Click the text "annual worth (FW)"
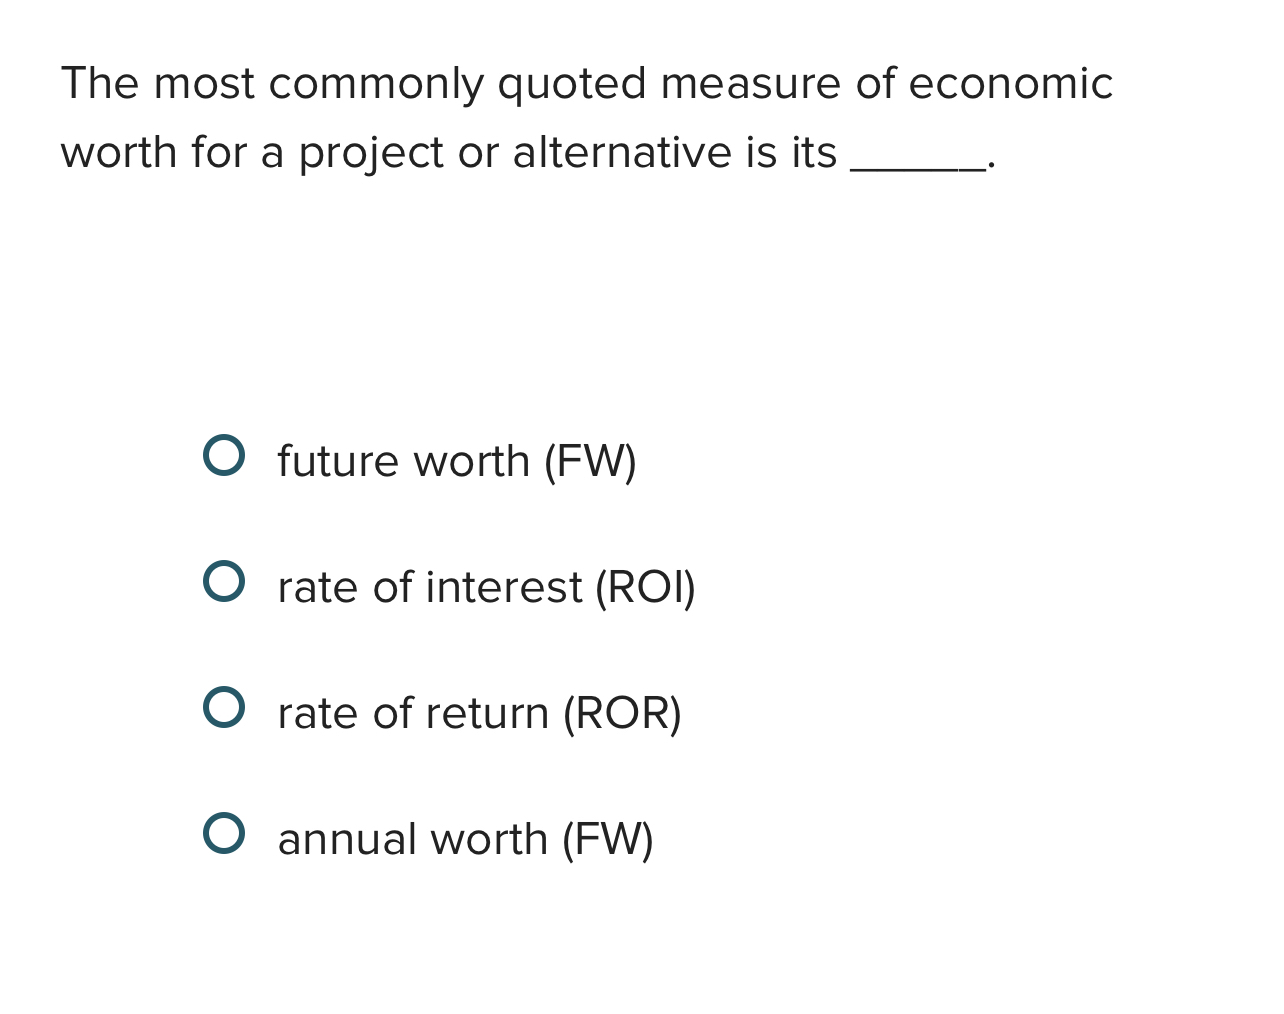This screenshot has height=1014, width=1284. point(465,840)
